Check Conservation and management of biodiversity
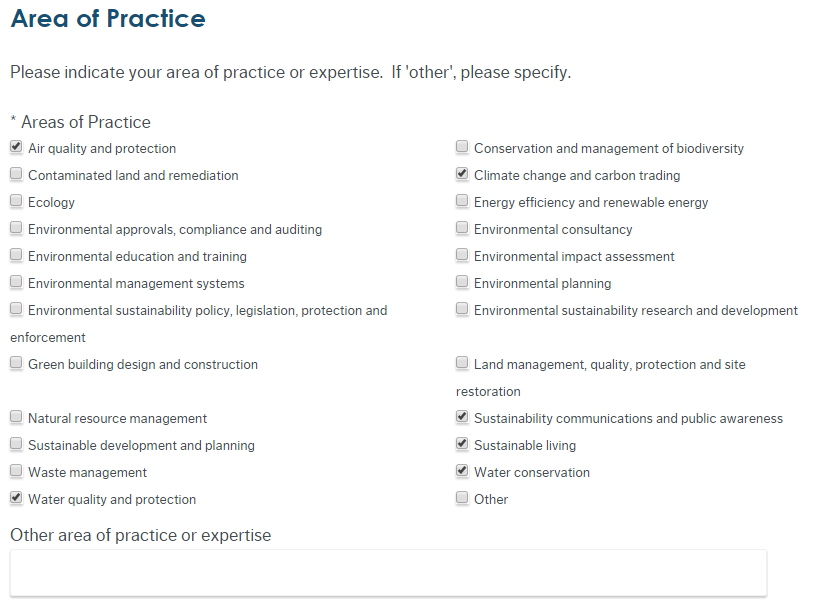 point(462,148)
